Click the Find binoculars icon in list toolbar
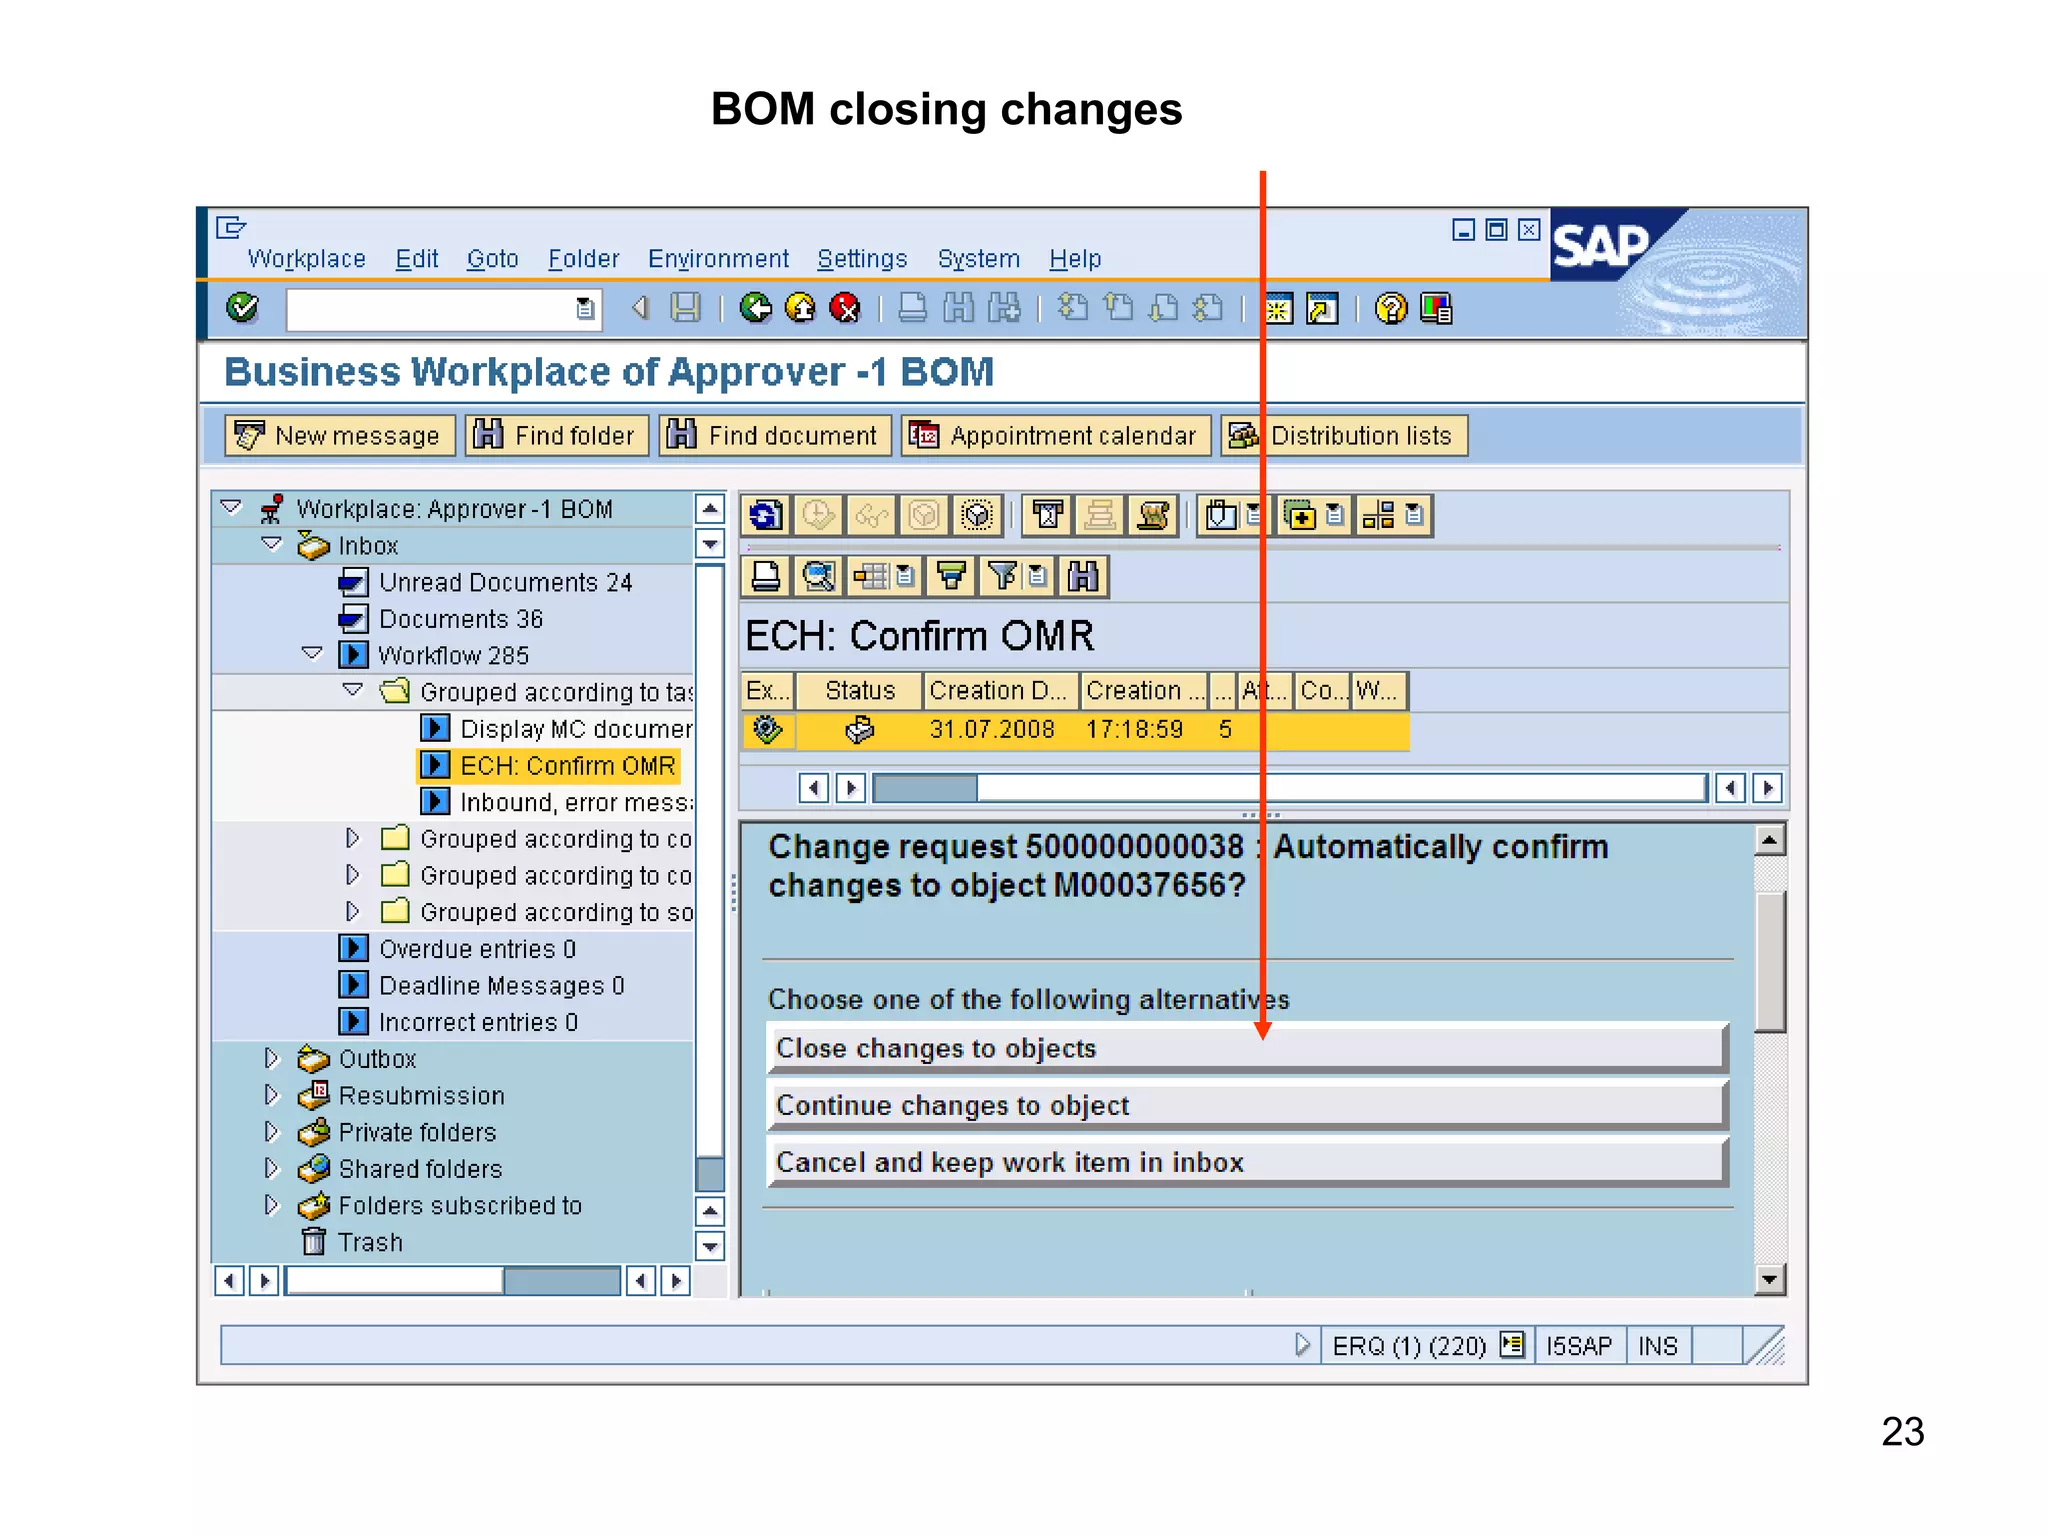This screenshot has height=1536, width=2048. (x=1083, y=577)
